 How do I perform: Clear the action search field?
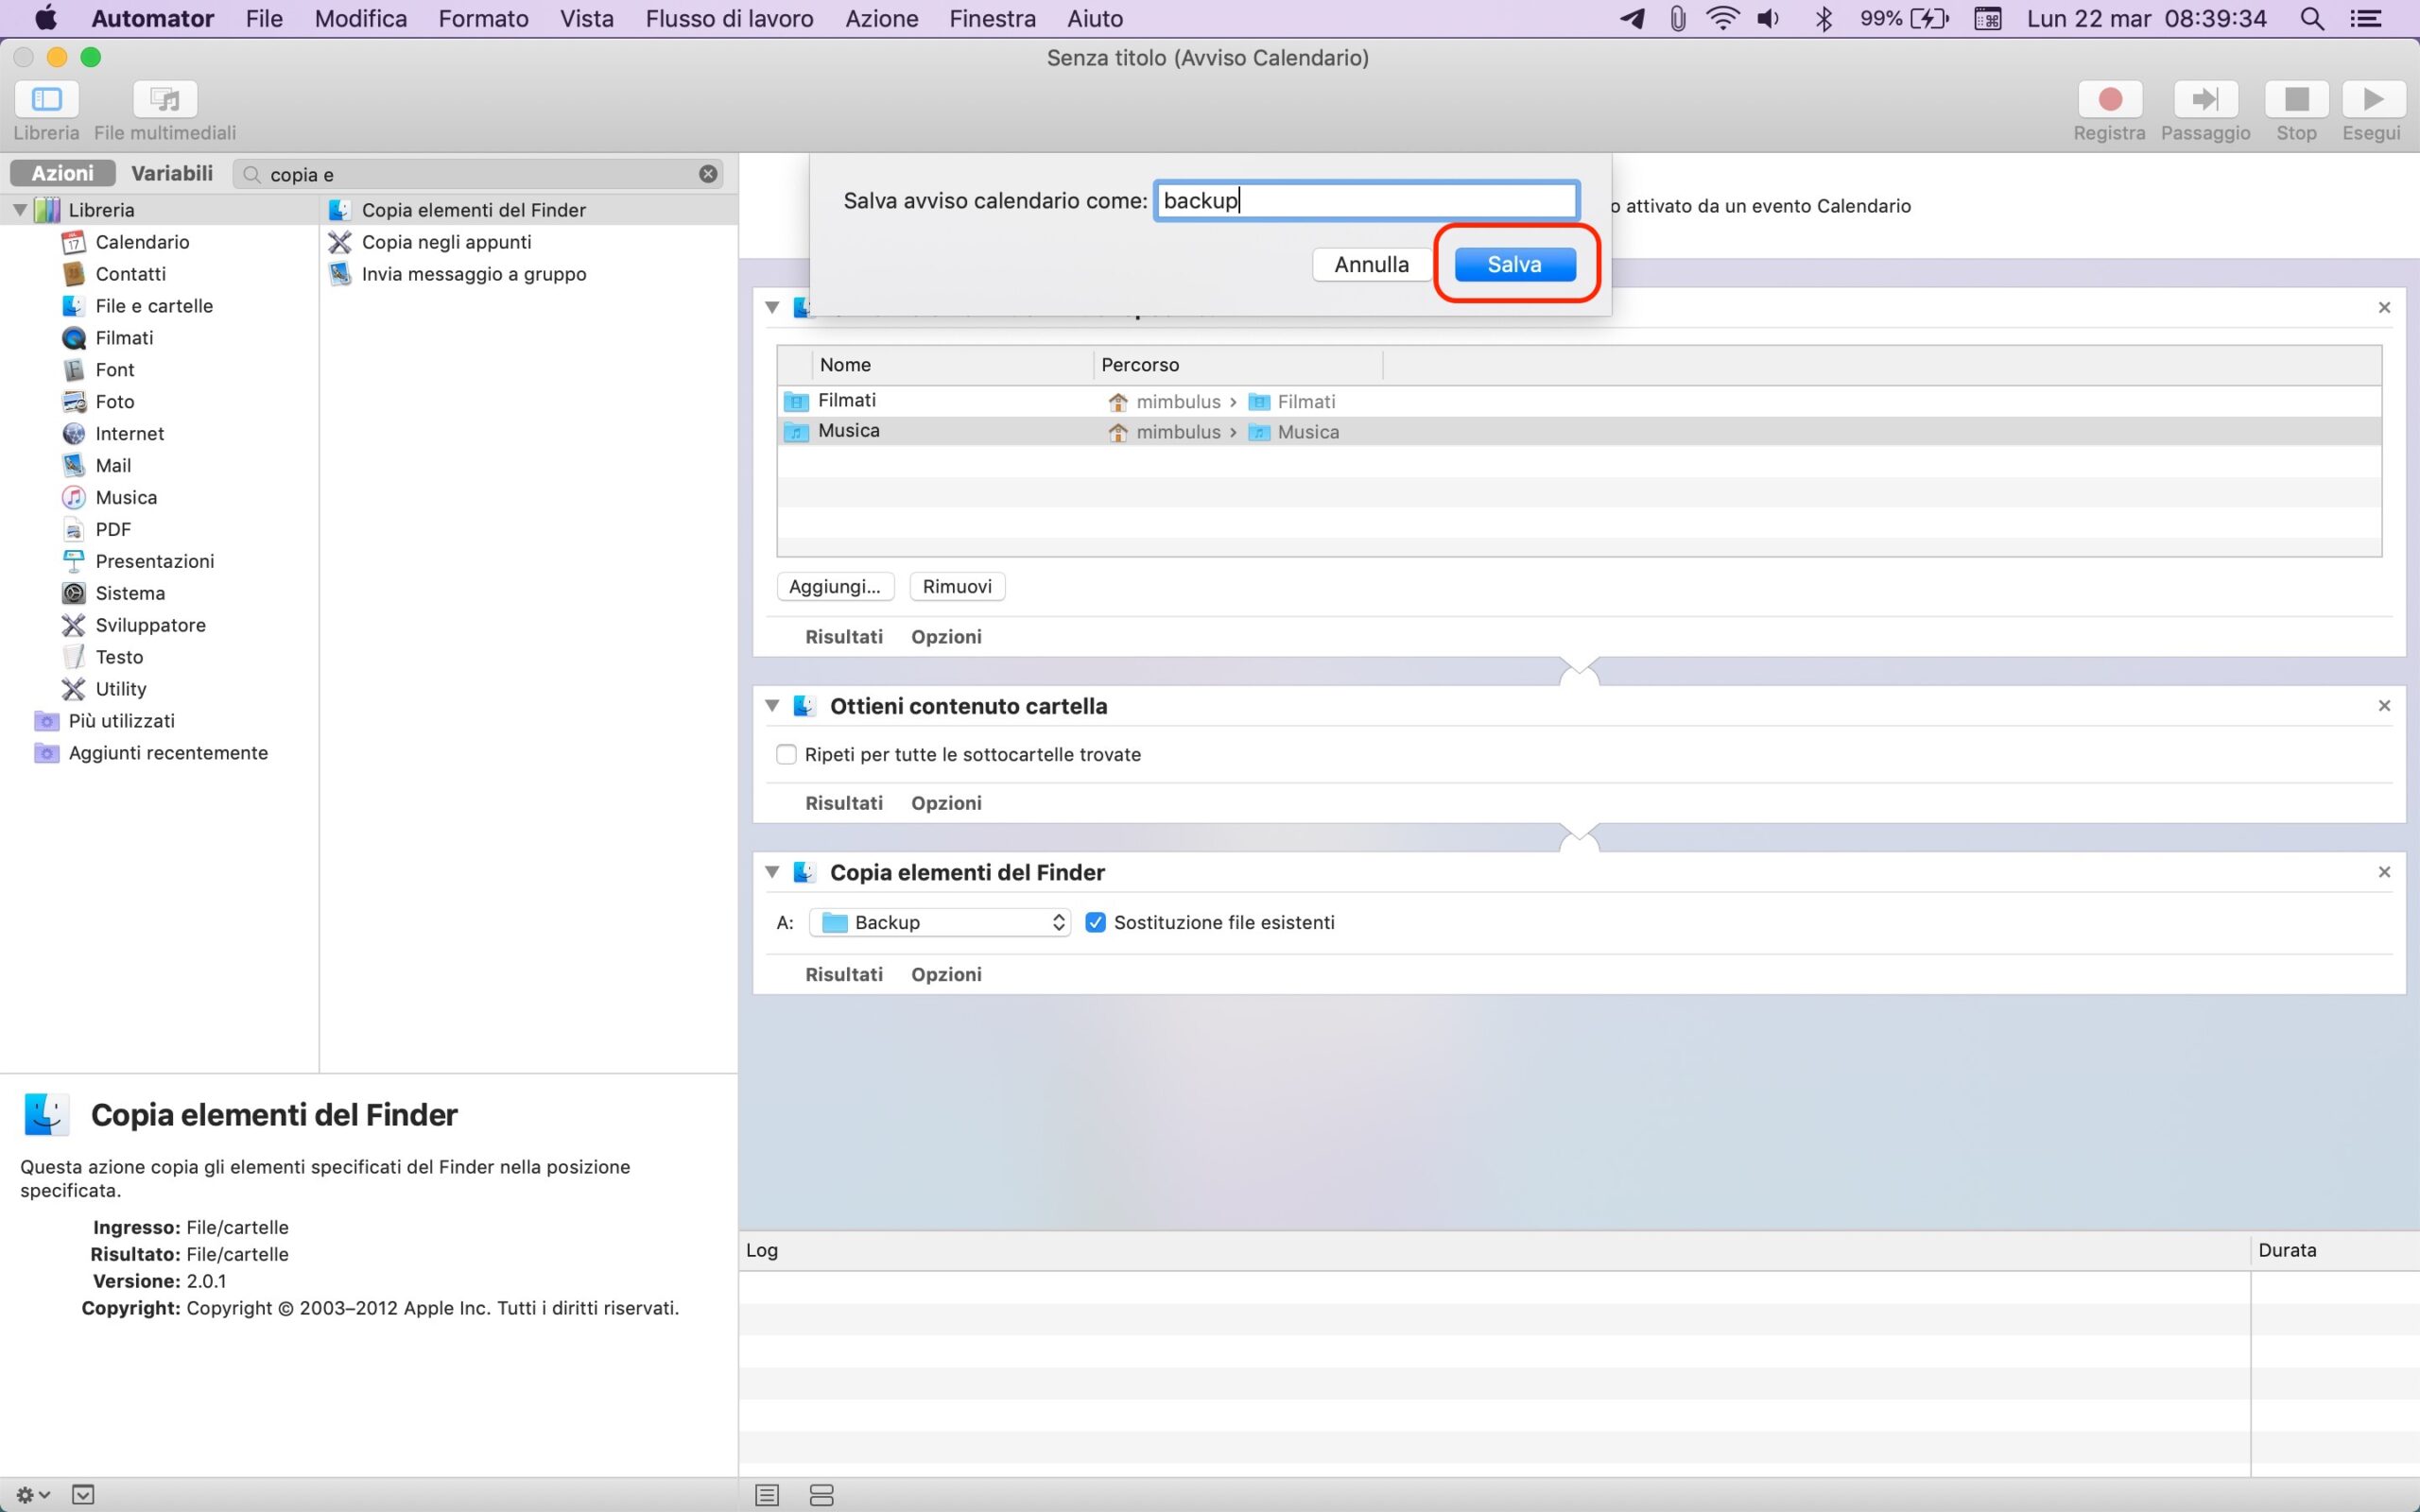click(708, 174)
